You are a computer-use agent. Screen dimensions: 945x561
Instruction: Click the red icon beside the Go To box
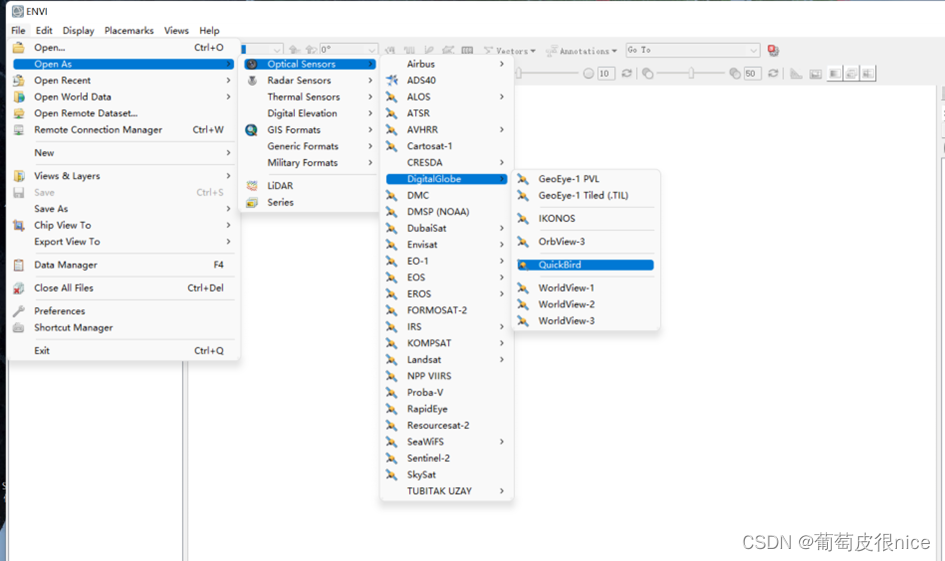773,51
